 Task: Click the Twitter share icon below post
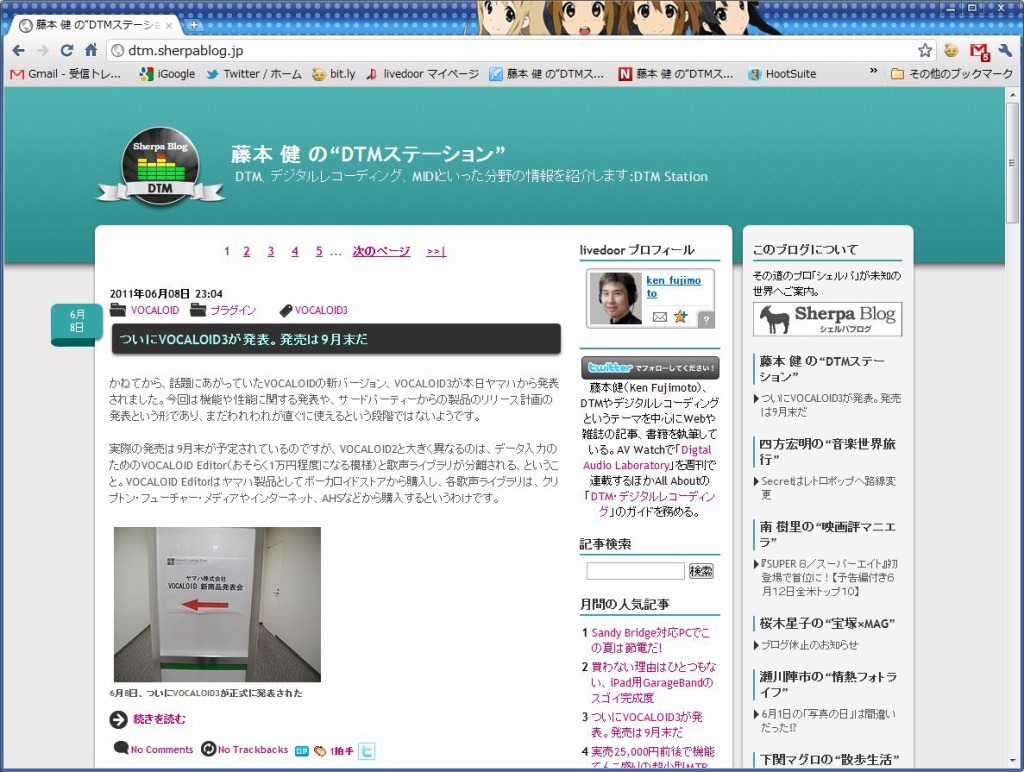[367, 751]
